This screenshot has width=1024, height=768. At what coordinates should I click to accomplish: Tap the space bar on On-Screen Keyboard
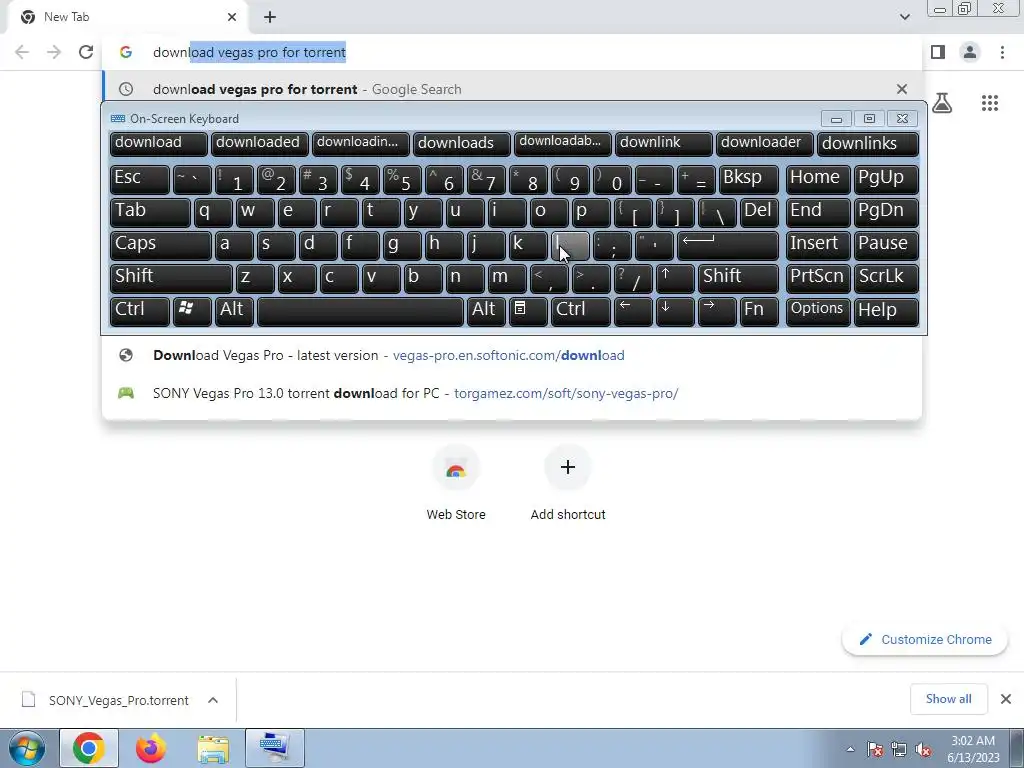360,312
